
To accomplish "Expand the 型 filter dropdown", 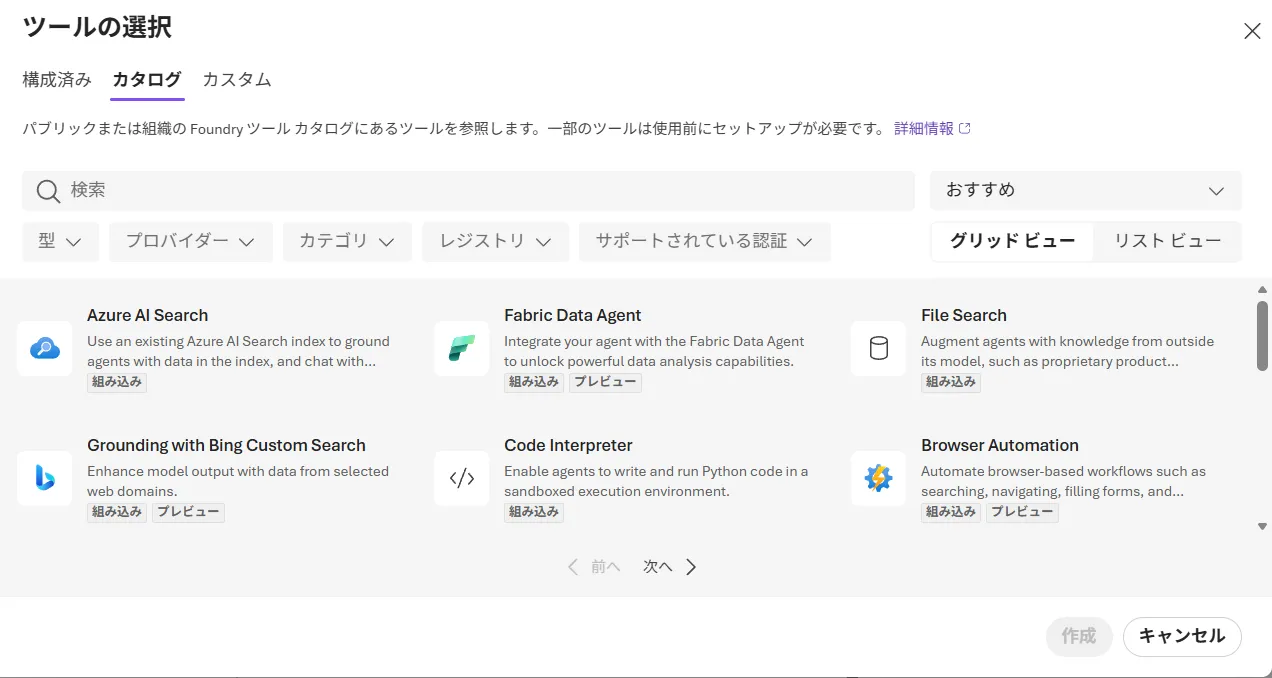I will pyautogui.click(x=60, y=241).
